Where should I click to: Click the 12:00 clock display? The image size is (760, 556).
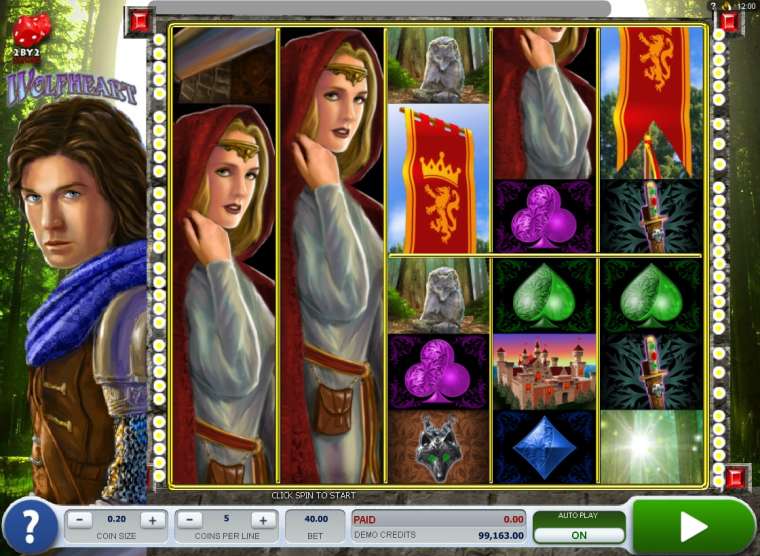click(x=746, y=6)
